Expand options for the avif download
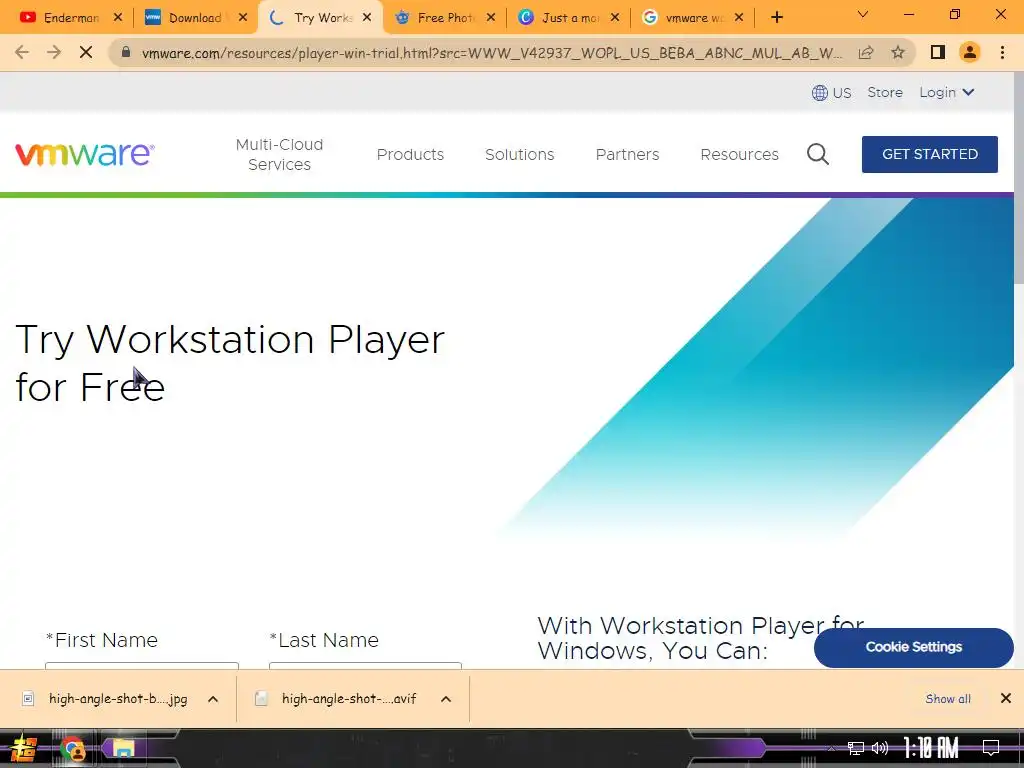The height and width of the screenshot is (768, 1024). pyautogui.click(x=446, y=699)
